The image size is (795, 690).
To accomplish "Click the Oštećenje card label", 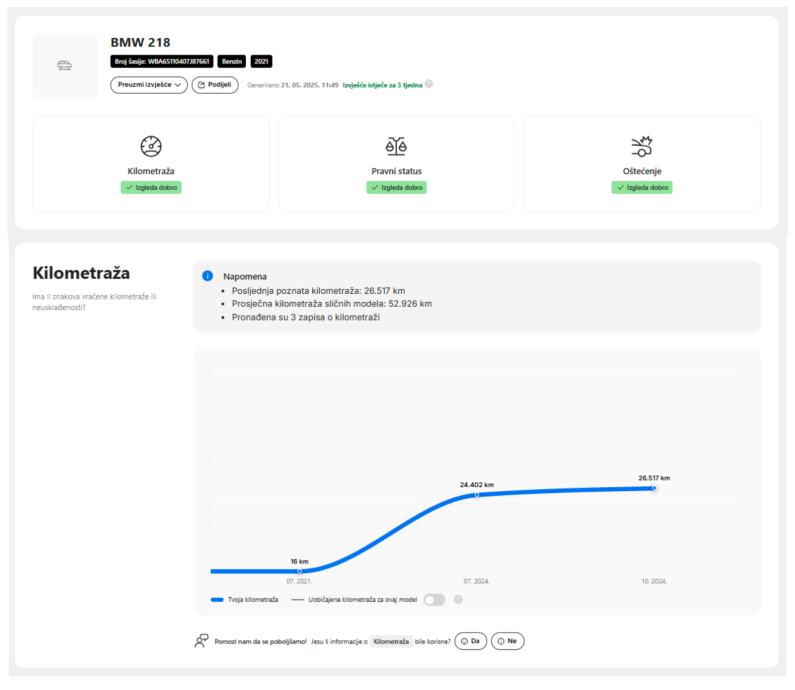I will (642, 171).
